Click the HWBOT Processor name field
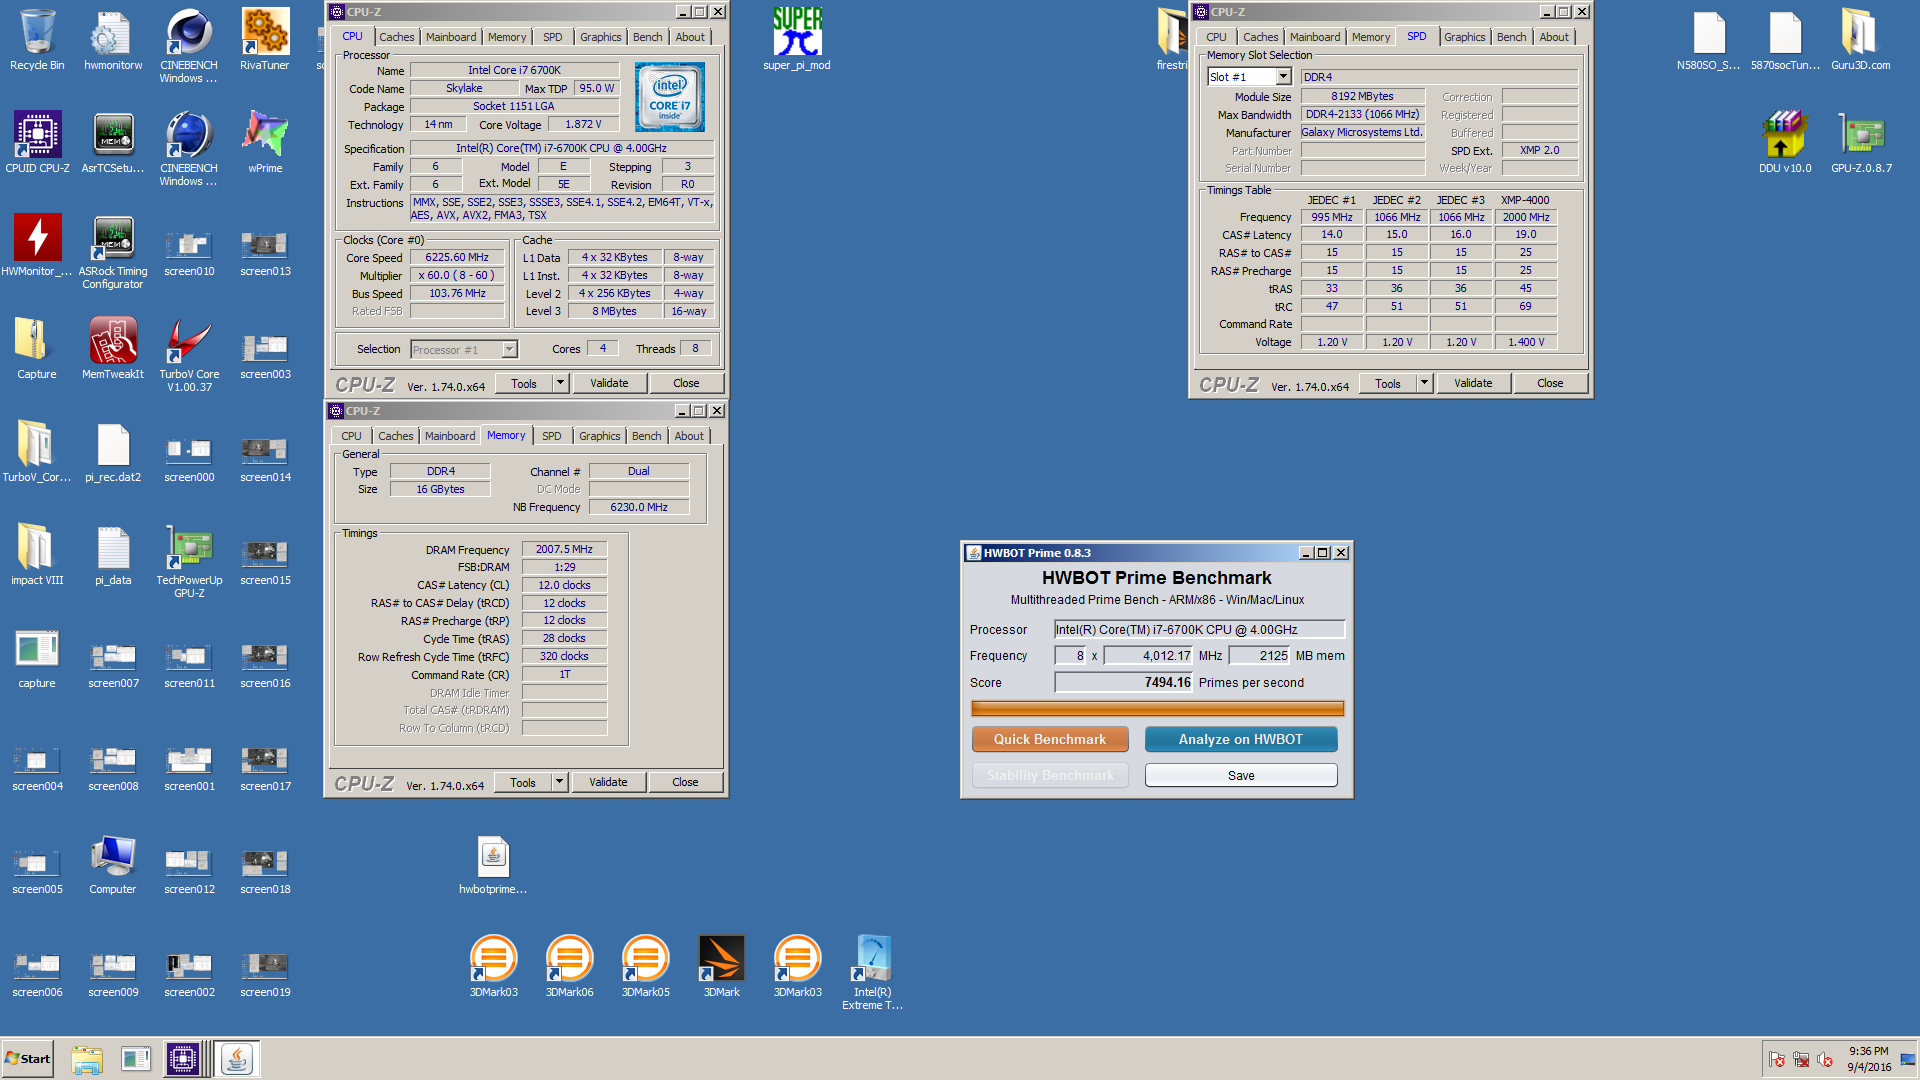The height and width of the screenshot is (1080, 1920). coord(1199,629)
